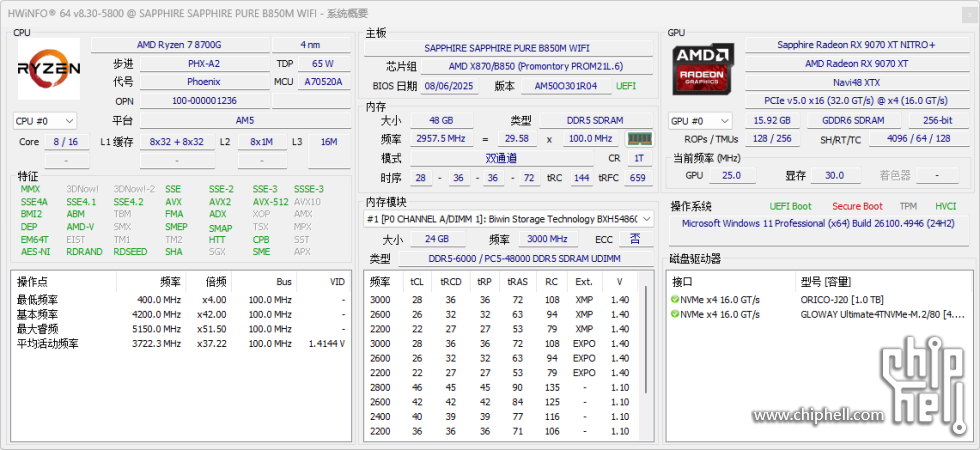
Task: Click the 倍频 column header
Action: (x=209, y=282)
